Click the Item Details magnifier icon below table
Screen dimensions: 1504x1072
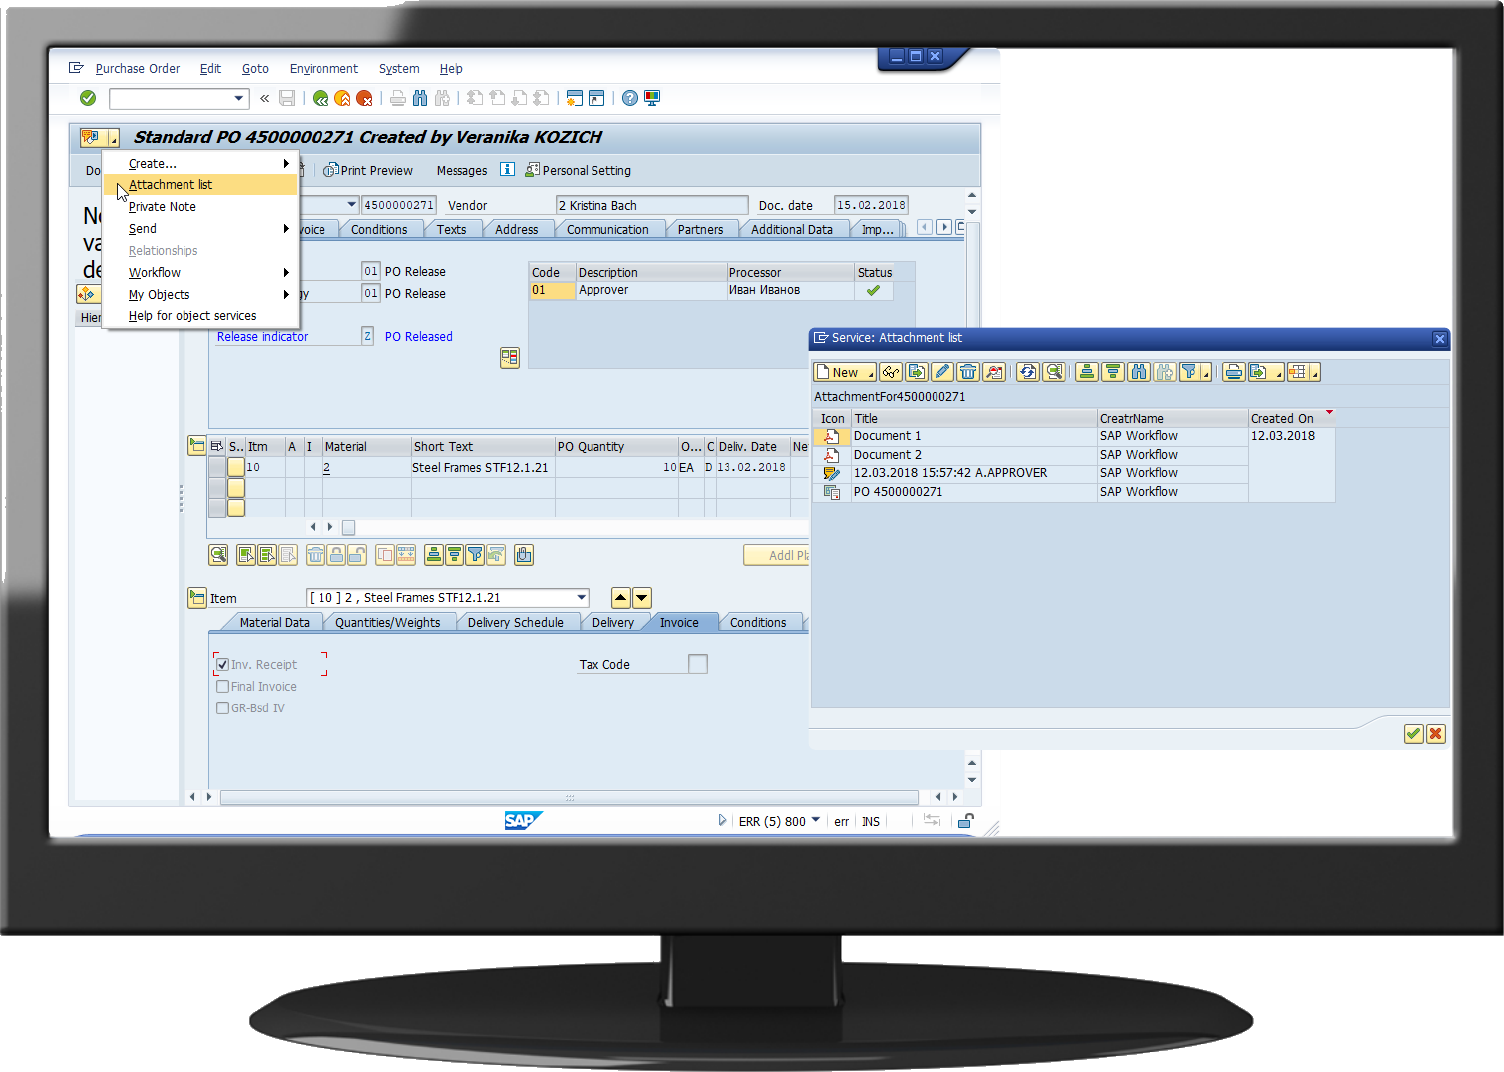coord(218,555)
